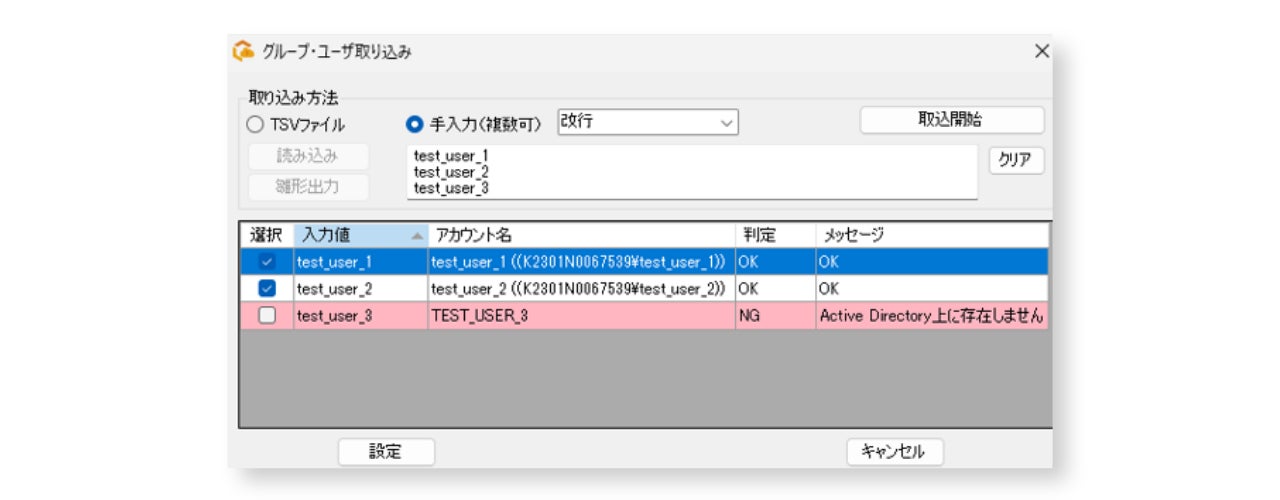Click the Active Directory上に存在しません message
The height and width of the screenshot is (500, 1280).
tap(932, 315)
